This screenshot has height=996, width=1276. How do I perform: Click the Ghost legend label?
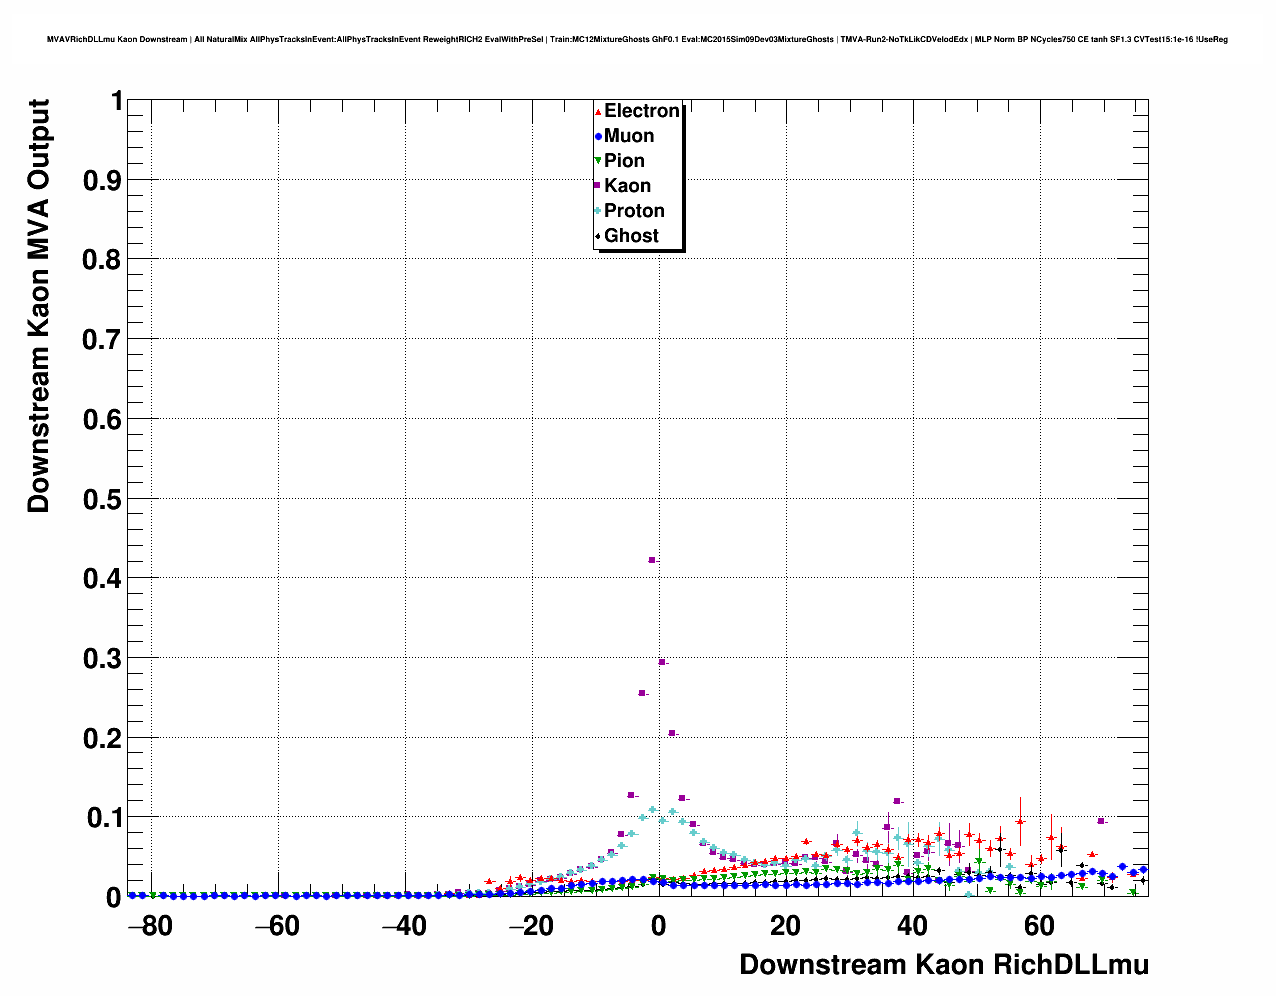[631, 236]
